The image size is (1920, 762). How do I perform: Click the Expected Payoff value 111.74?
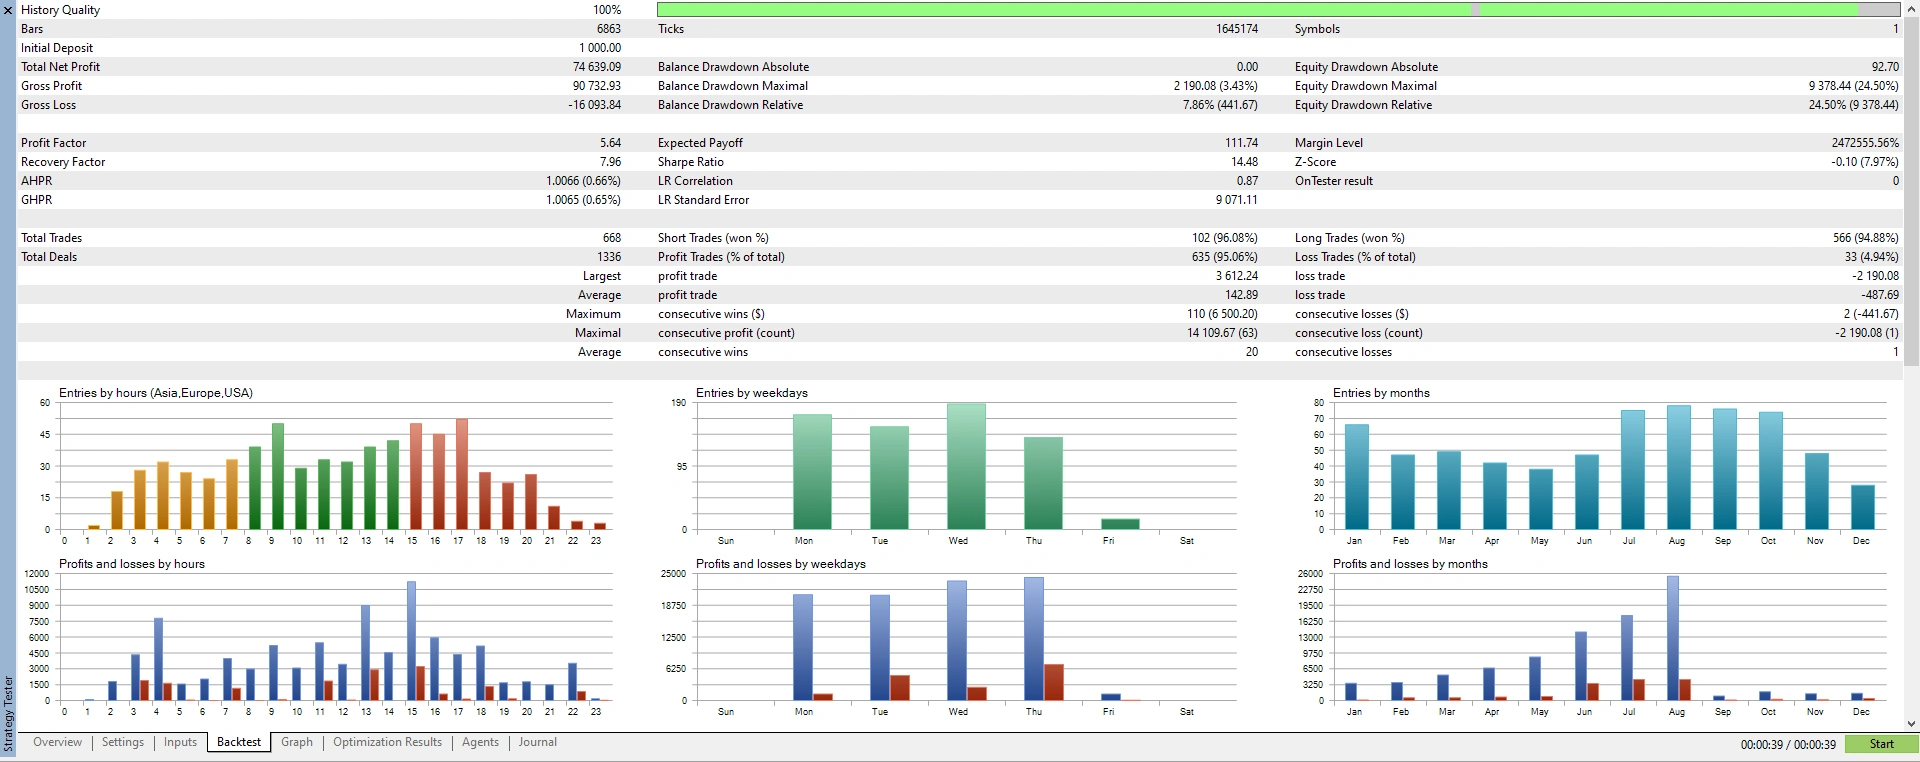click(1241, 143)
